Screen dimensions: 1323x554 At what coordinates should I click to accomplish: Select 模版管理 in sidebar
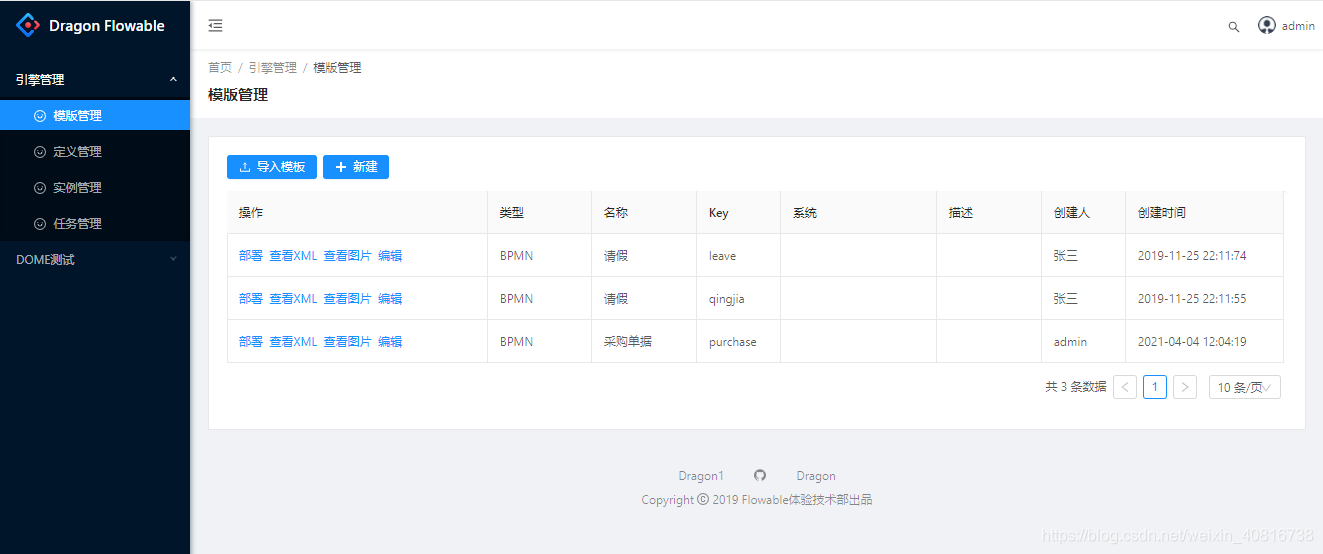95,116
